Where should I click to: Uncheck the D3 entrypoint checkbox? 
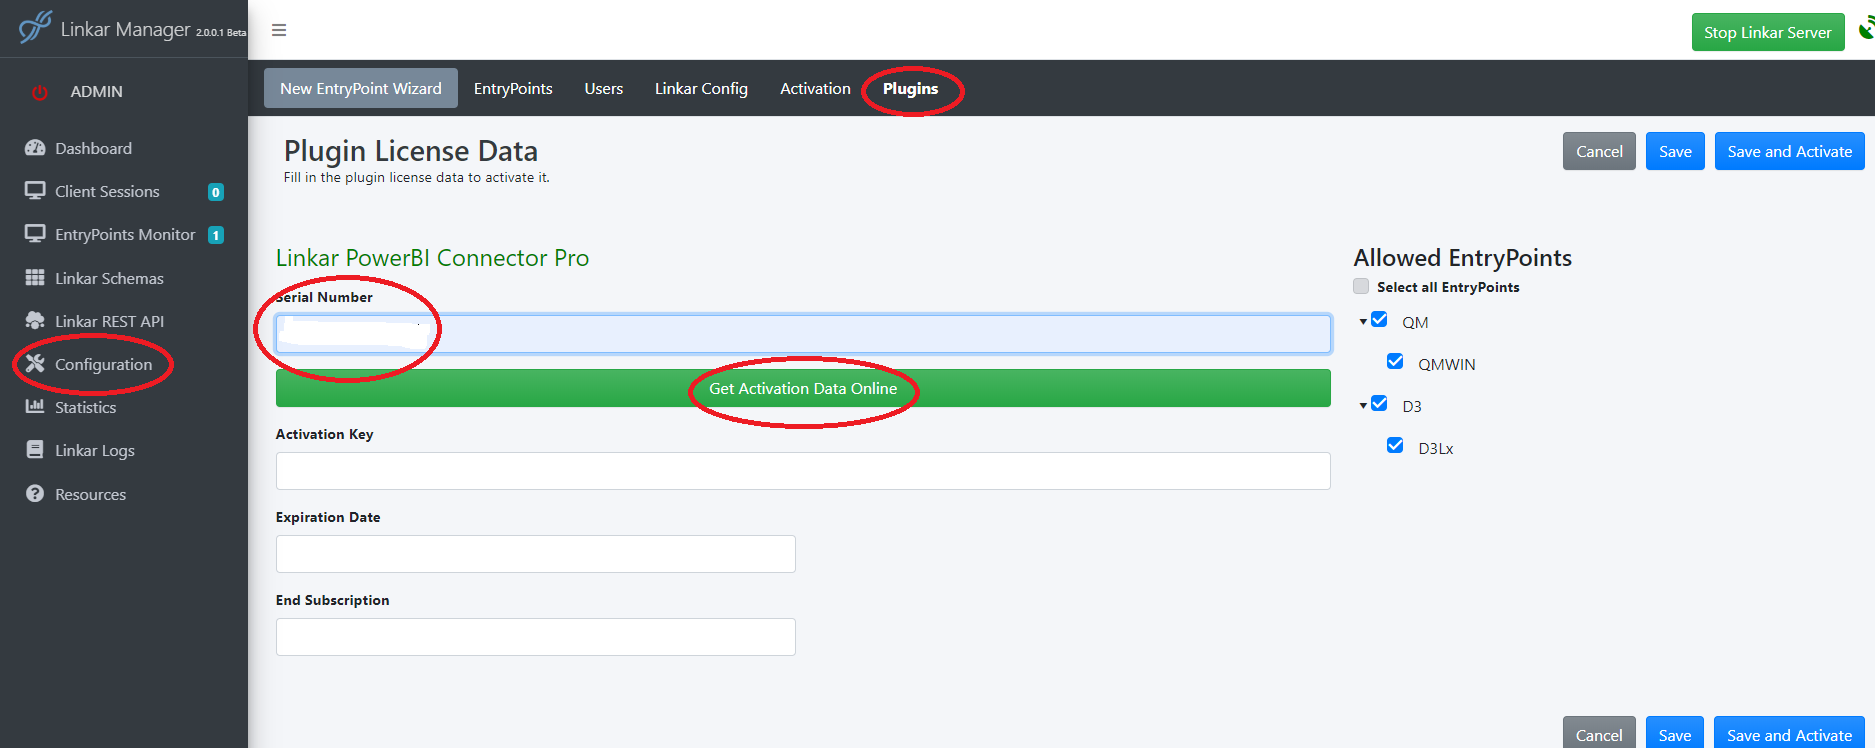coord(1379,404)
